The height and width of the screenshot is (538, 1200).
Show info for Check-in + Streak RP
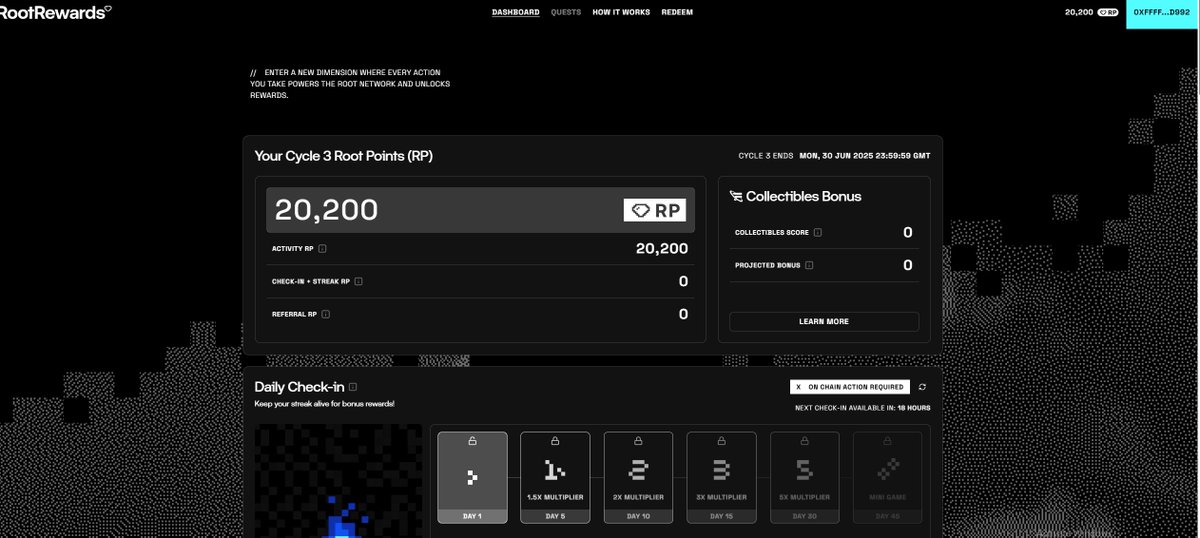pyautogui.click(x=358, y=282)
